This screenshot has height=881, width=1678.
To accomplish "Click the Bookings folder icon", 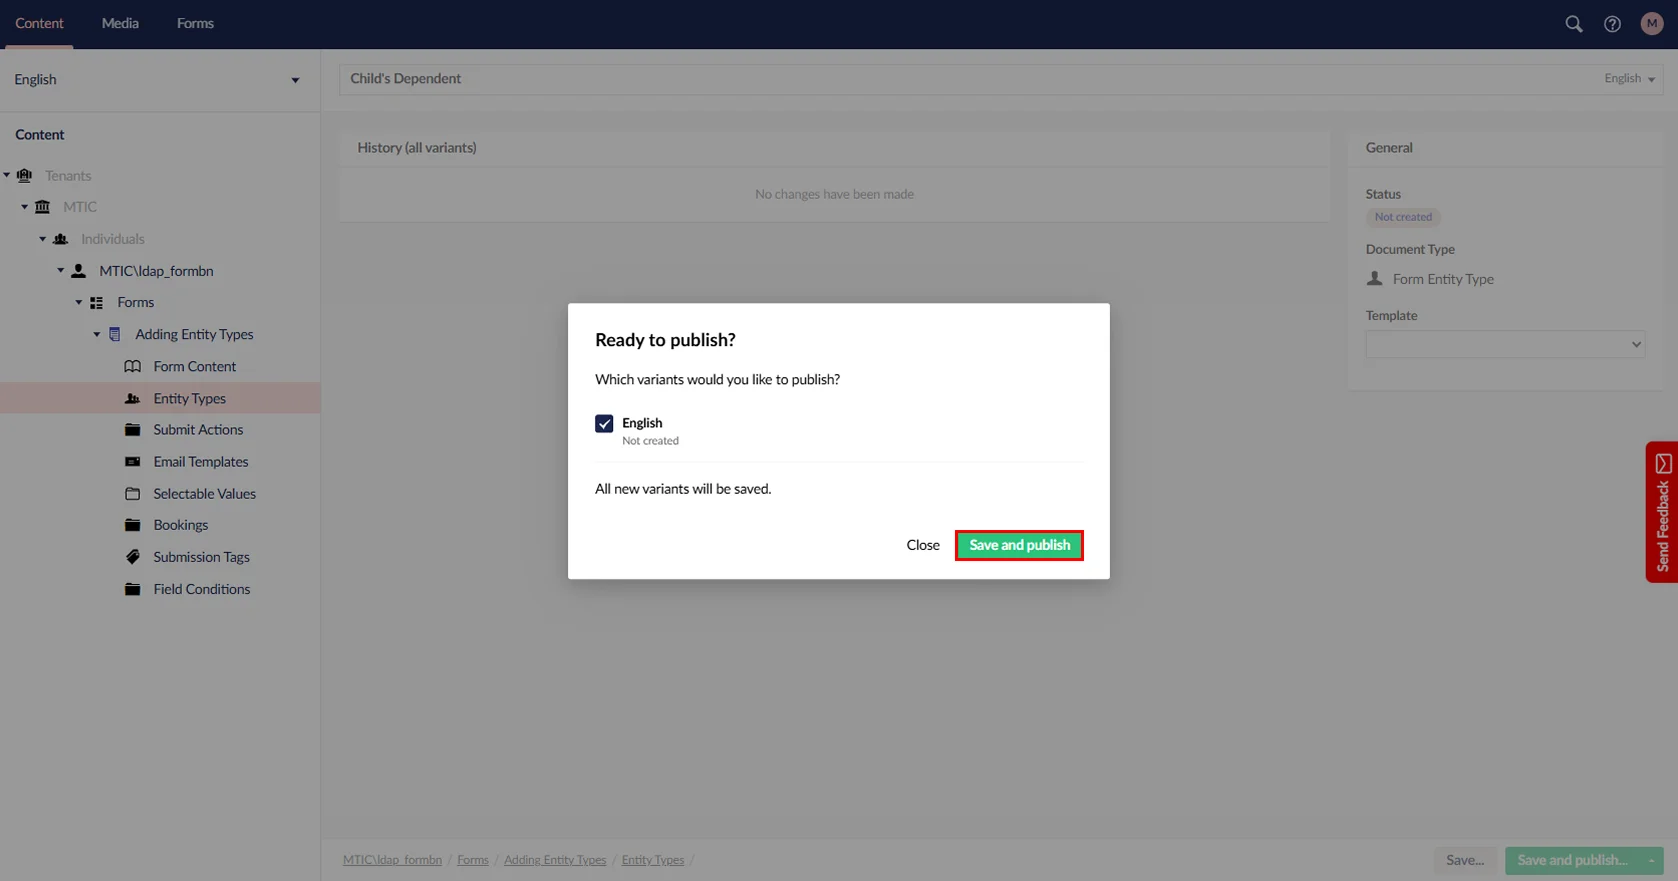I will [132, 525].
